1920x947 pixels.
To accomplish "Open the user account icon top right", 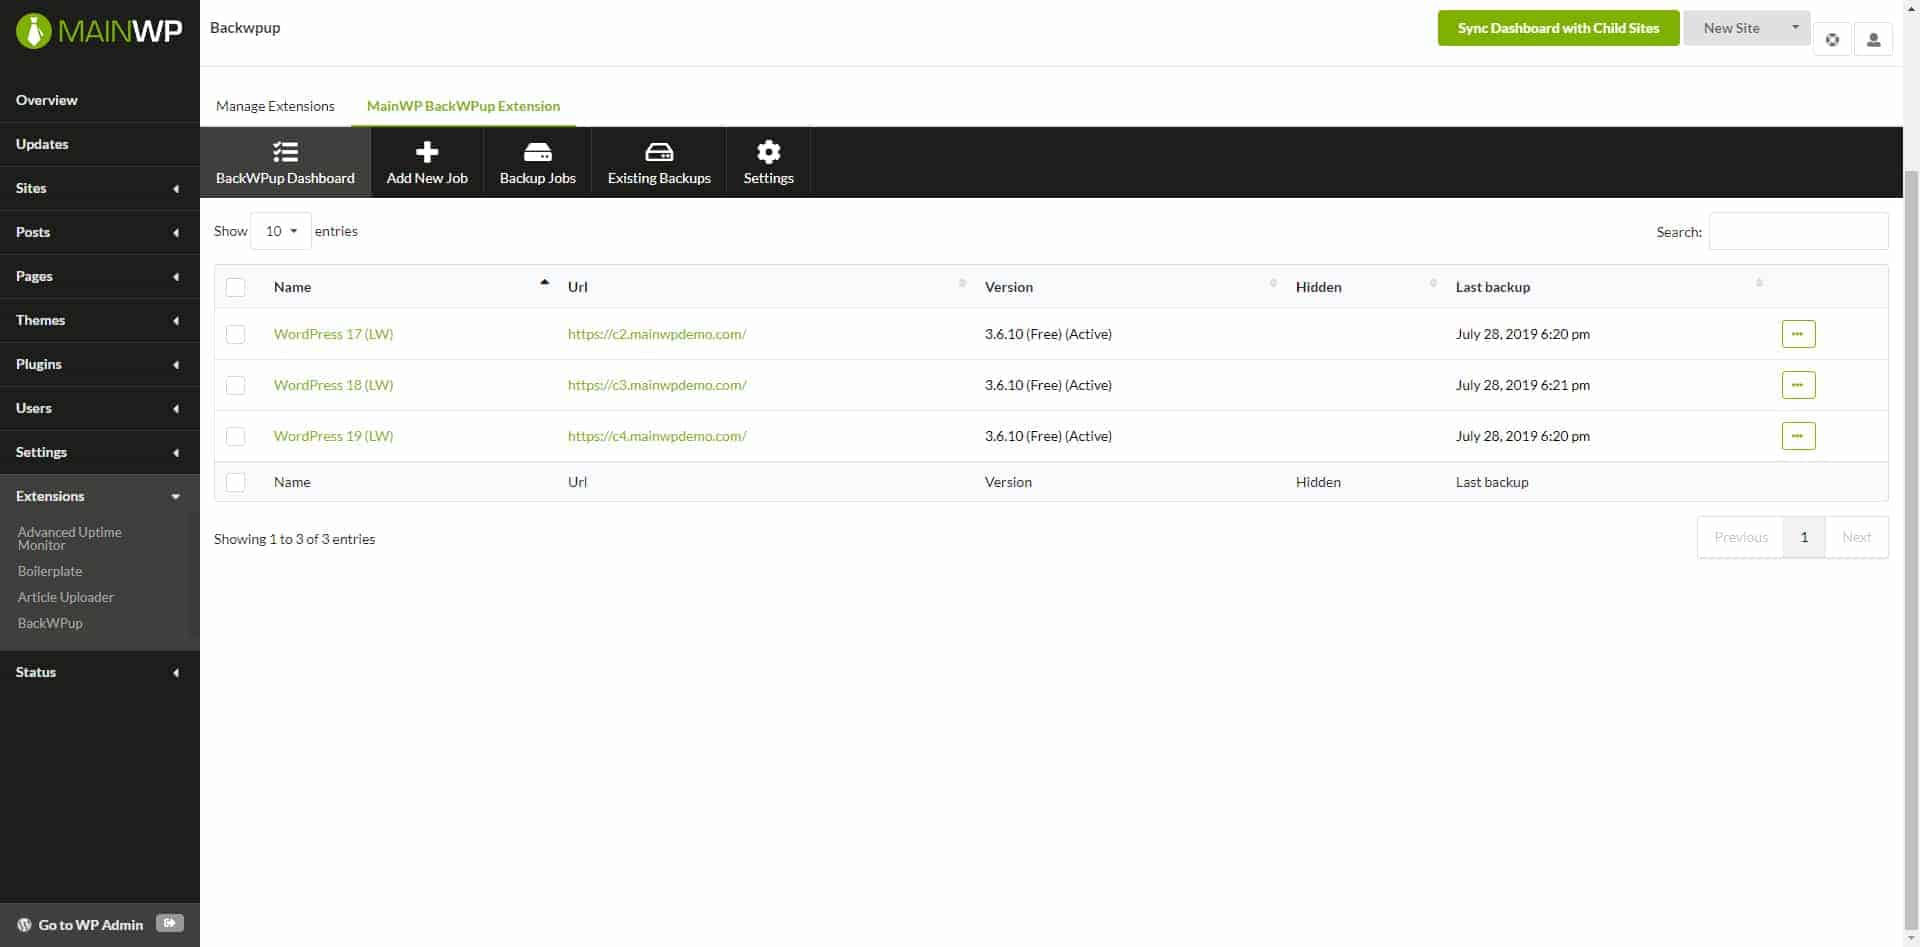I will 1874,39.
